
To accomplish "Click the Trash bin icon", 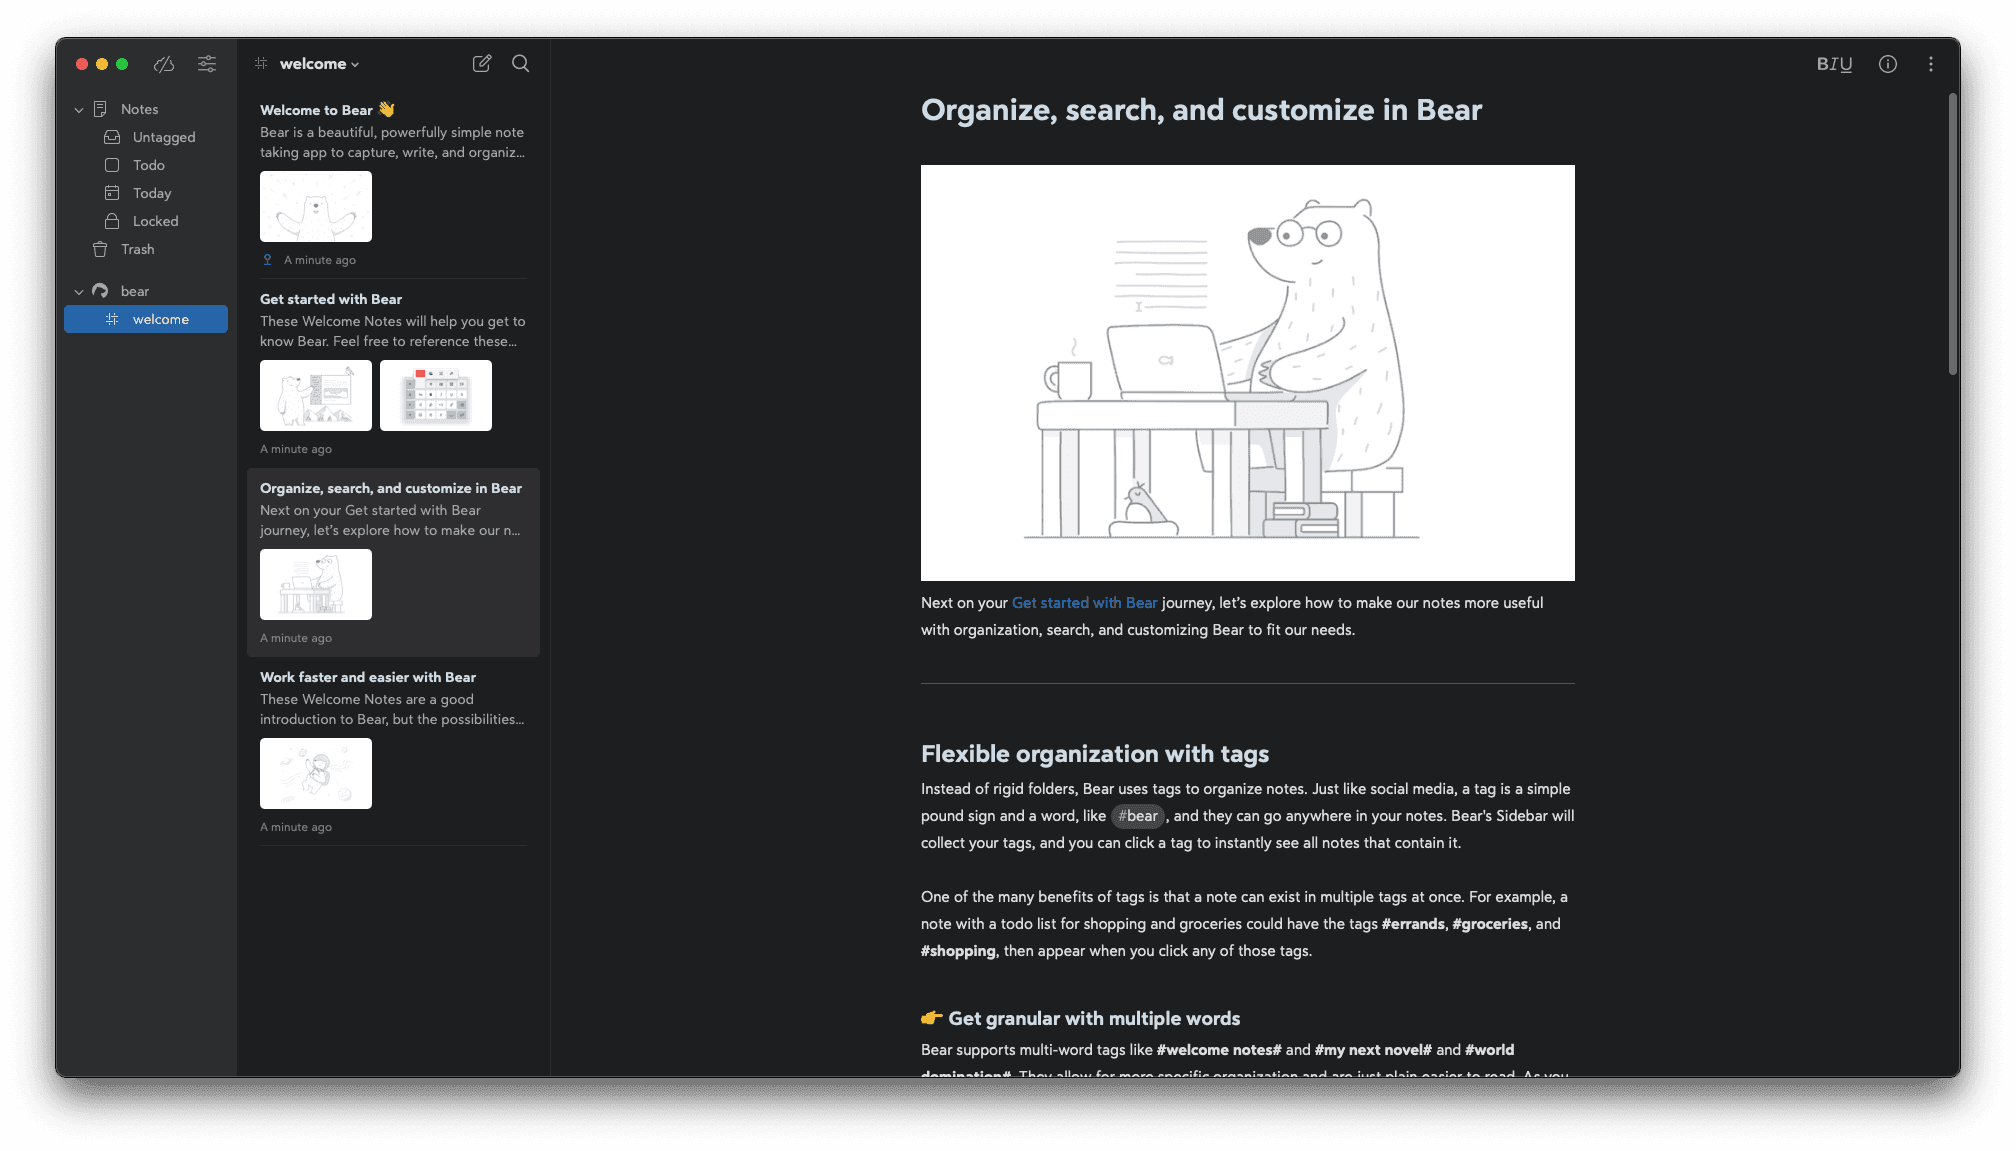I will [100, 249].
